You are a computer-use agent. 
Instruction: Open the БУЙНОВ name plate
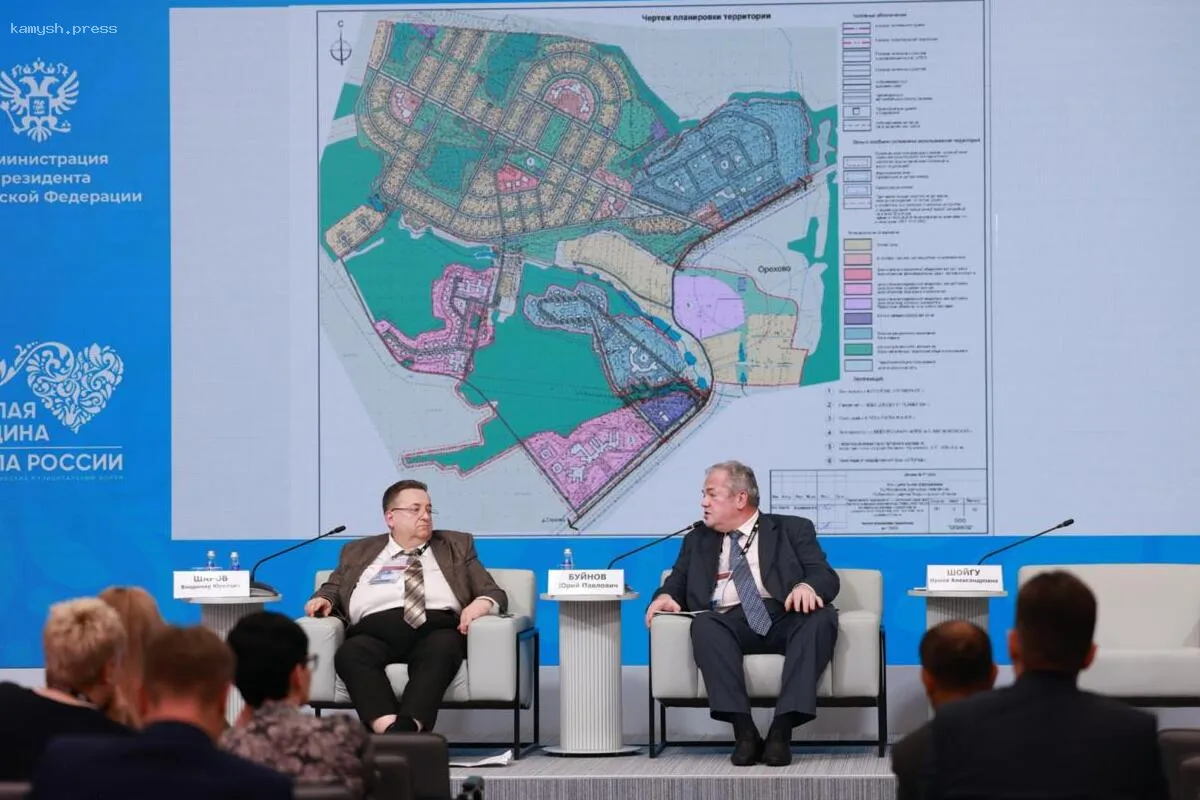(585, 581)
